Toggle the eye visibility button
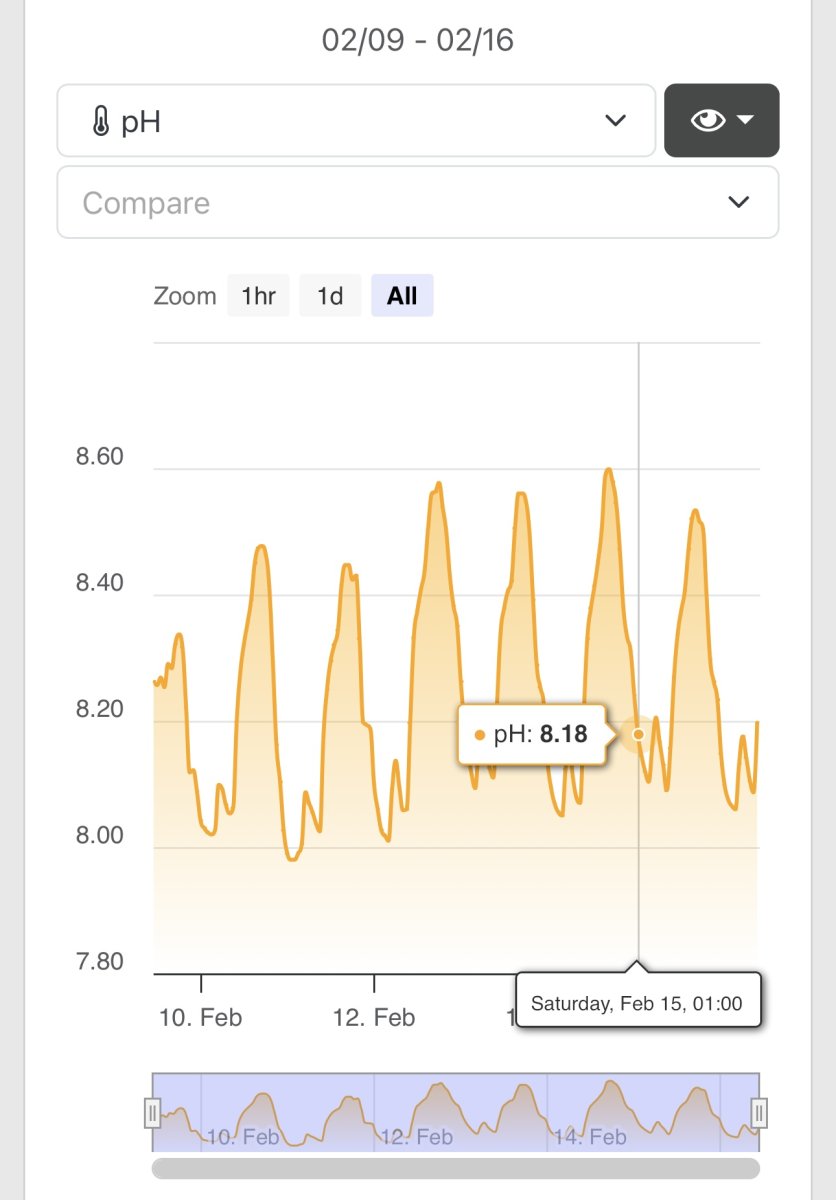 tap(721, 120)
